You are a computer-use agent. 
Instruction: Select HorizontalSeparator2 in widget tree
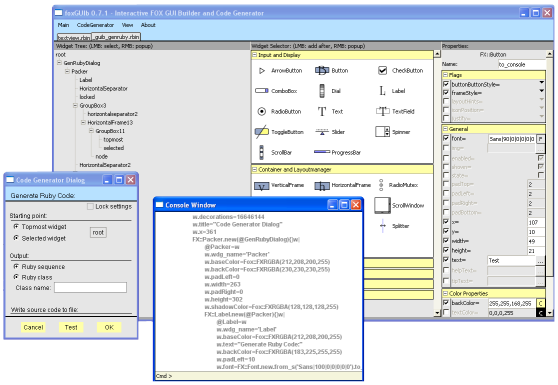point(105,165)
